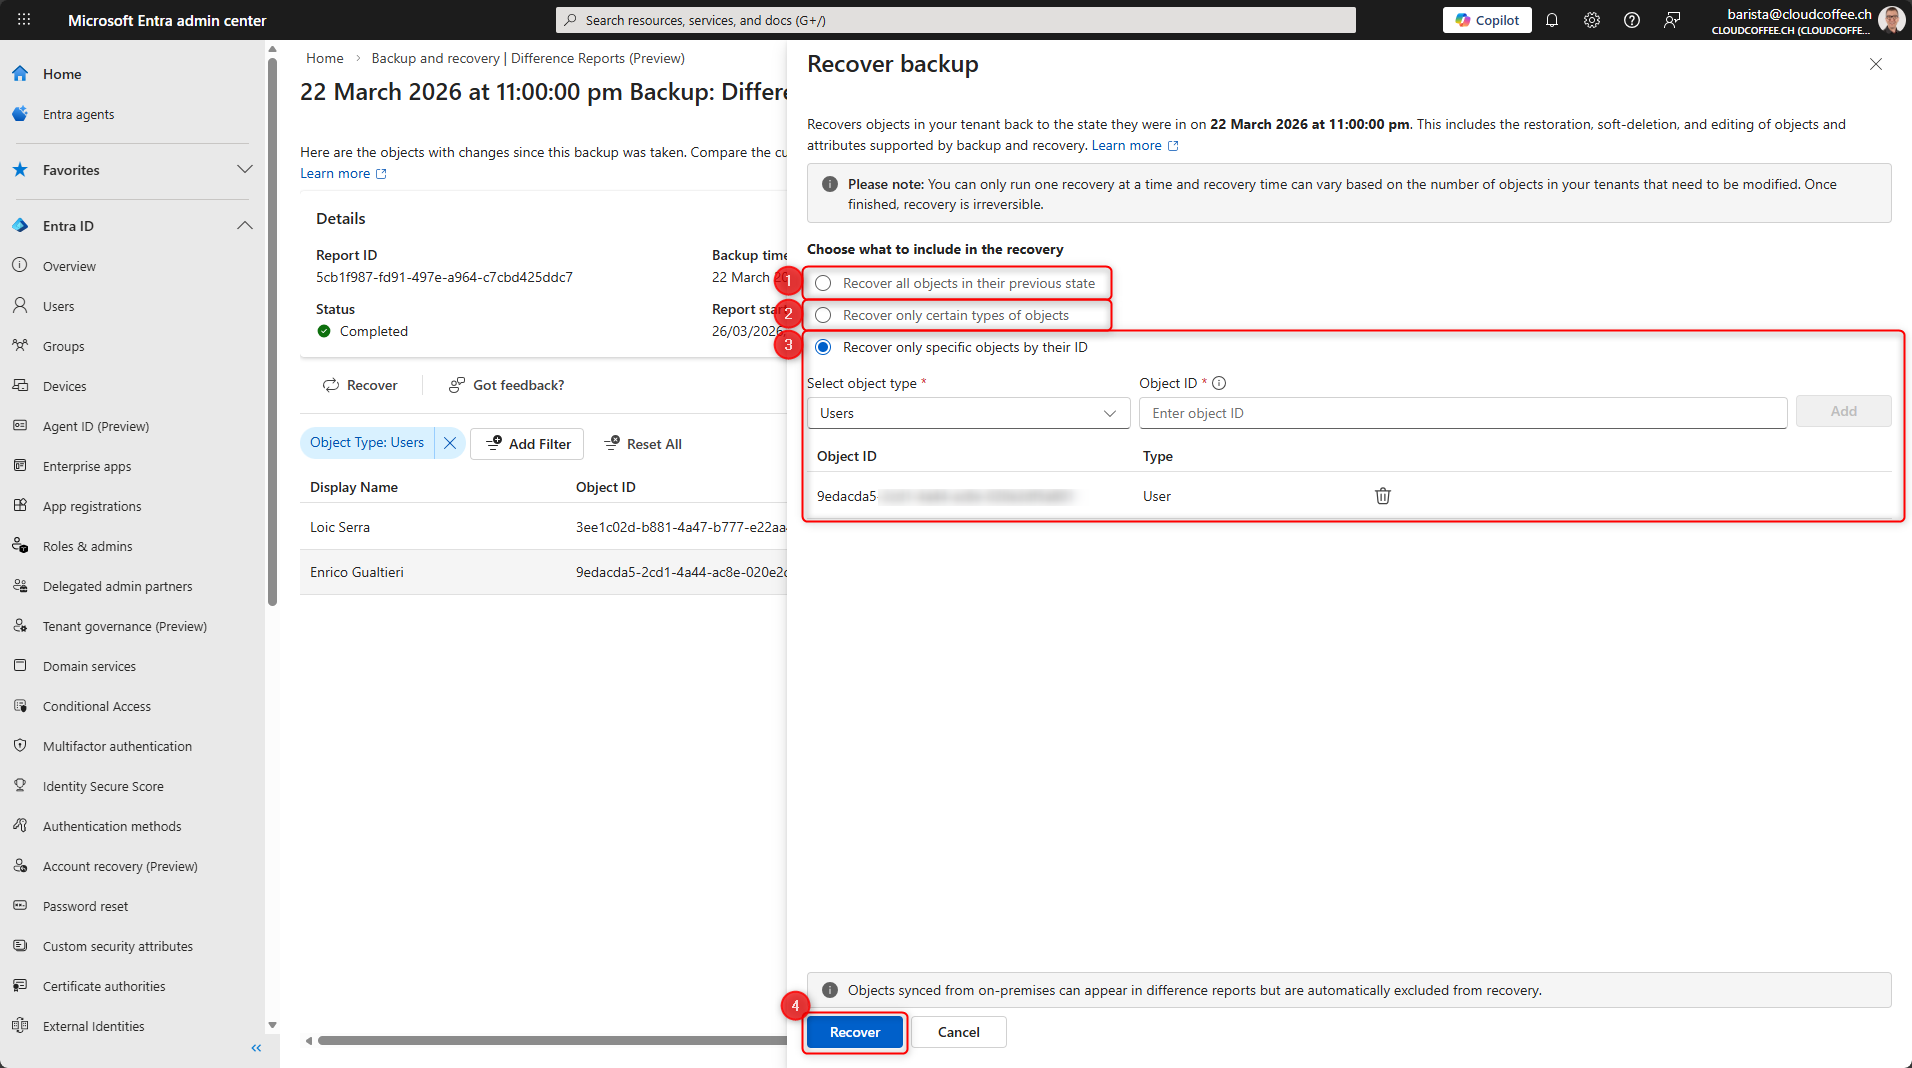1912x1068 pixels.
Task: Expand the Favorites section
Action: (244, 170)
